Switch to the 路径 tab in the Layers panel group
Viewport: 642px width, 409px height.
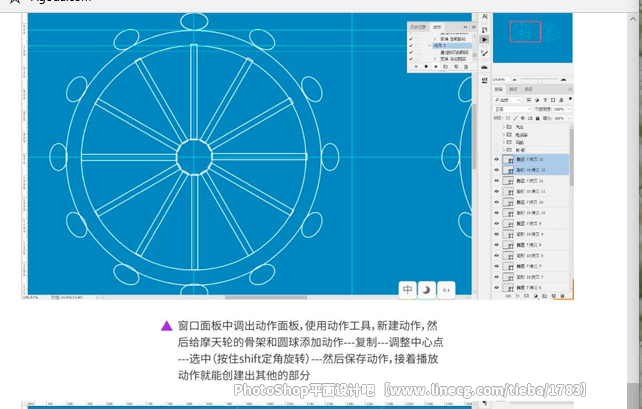click(513, 89)
